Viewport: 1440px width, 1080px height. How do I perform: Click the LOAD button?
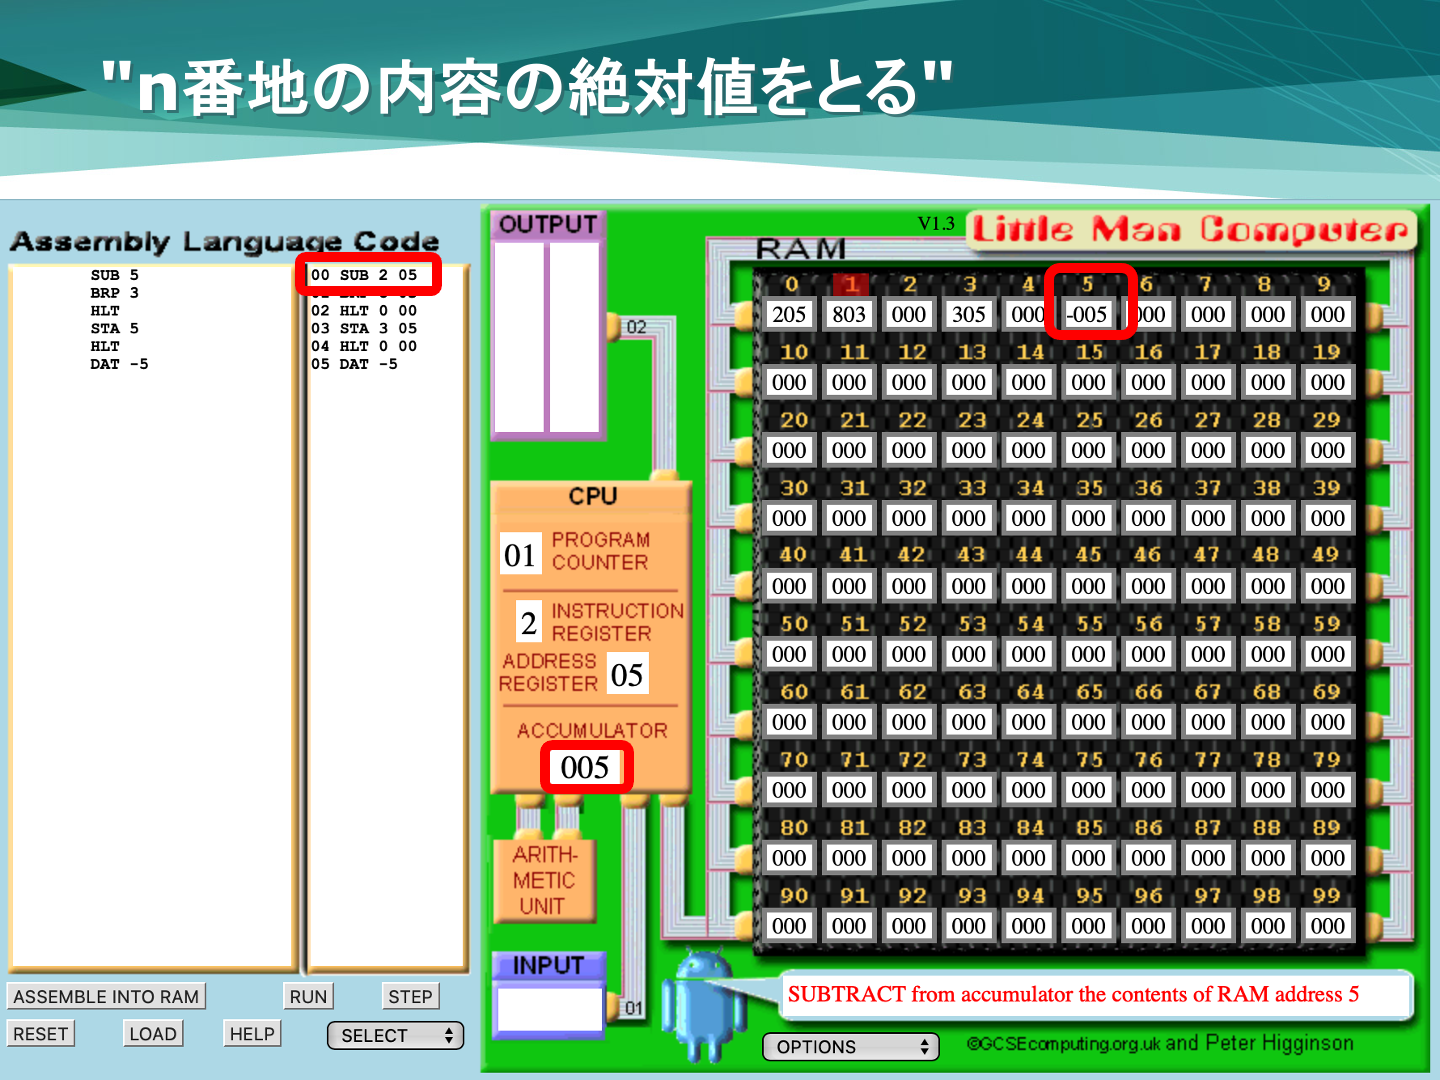(153, 1034)
